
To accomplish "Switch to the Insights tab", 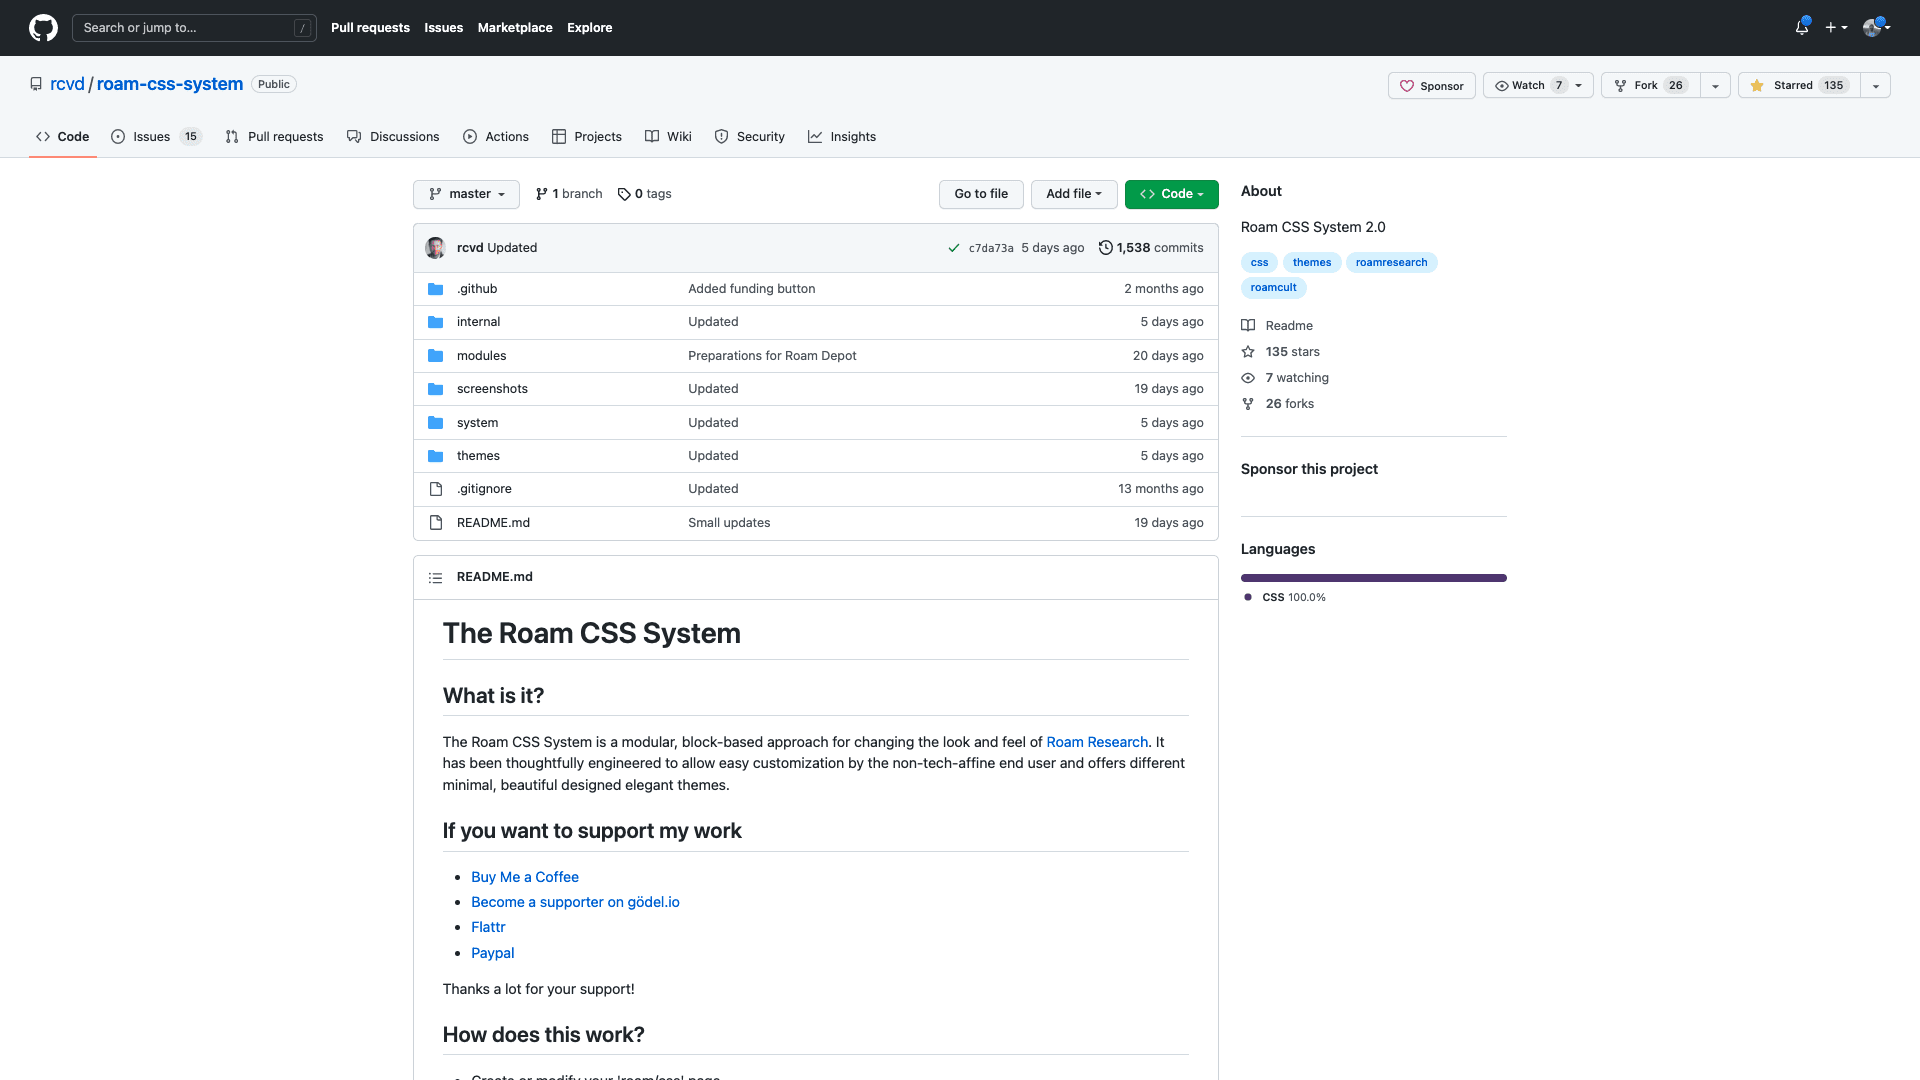I will point(842,137).
